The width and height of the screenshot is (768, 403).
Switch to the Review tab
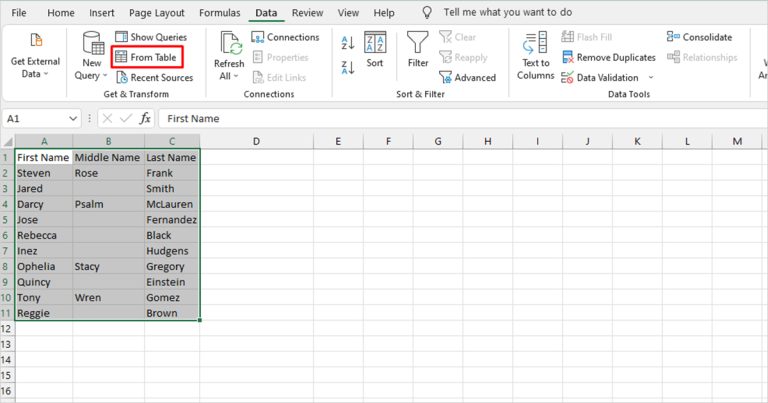tap(307, 13)
